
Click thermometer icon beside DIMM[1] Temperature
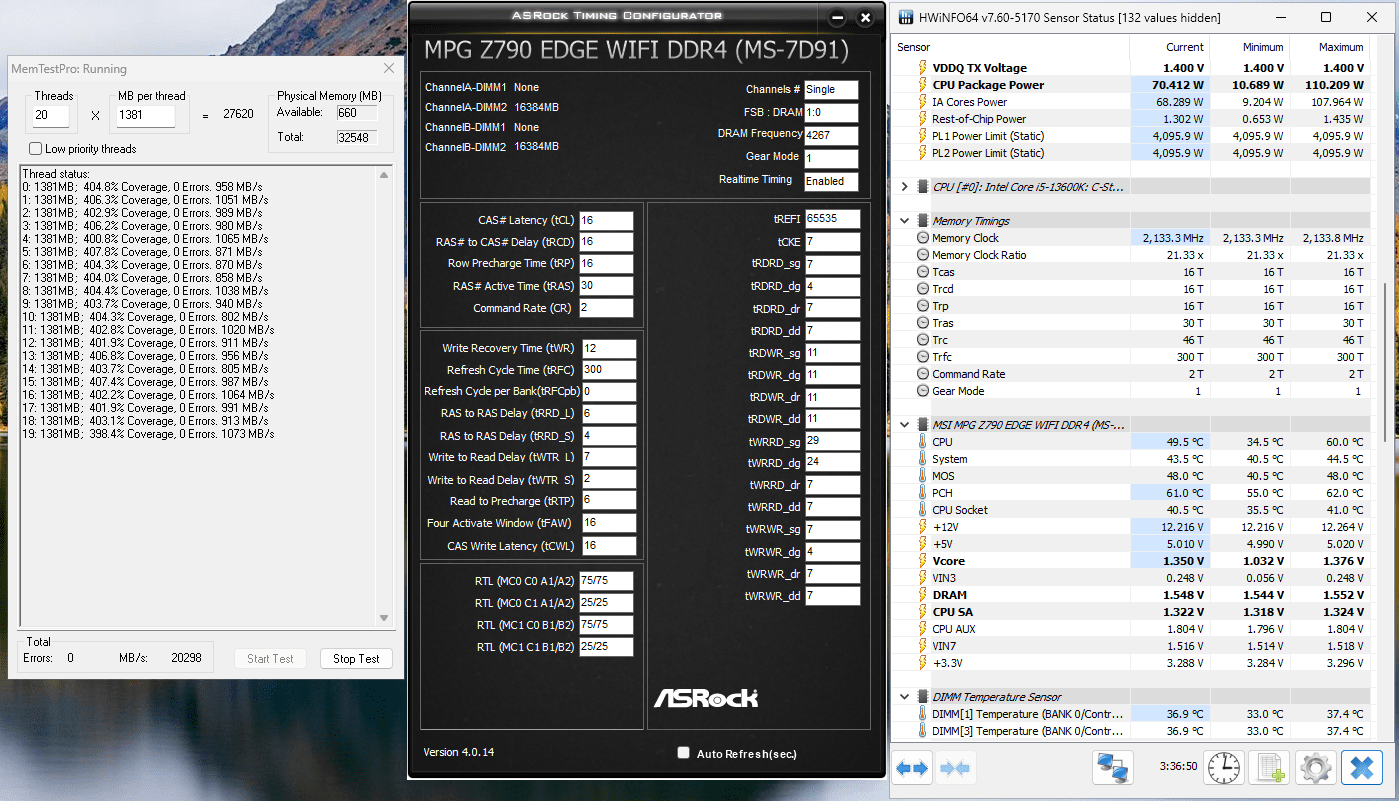pyautogui.click(x=922, y=714)
